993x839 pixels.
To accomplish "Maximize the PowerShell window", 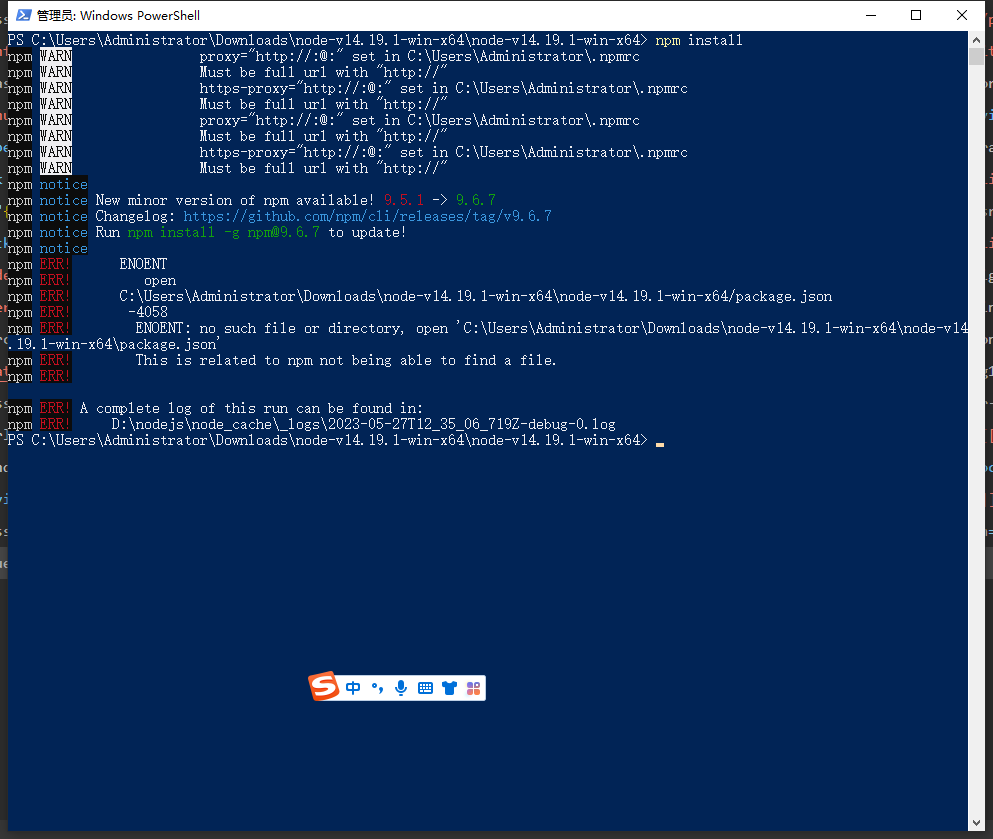I will click(916, 15).
